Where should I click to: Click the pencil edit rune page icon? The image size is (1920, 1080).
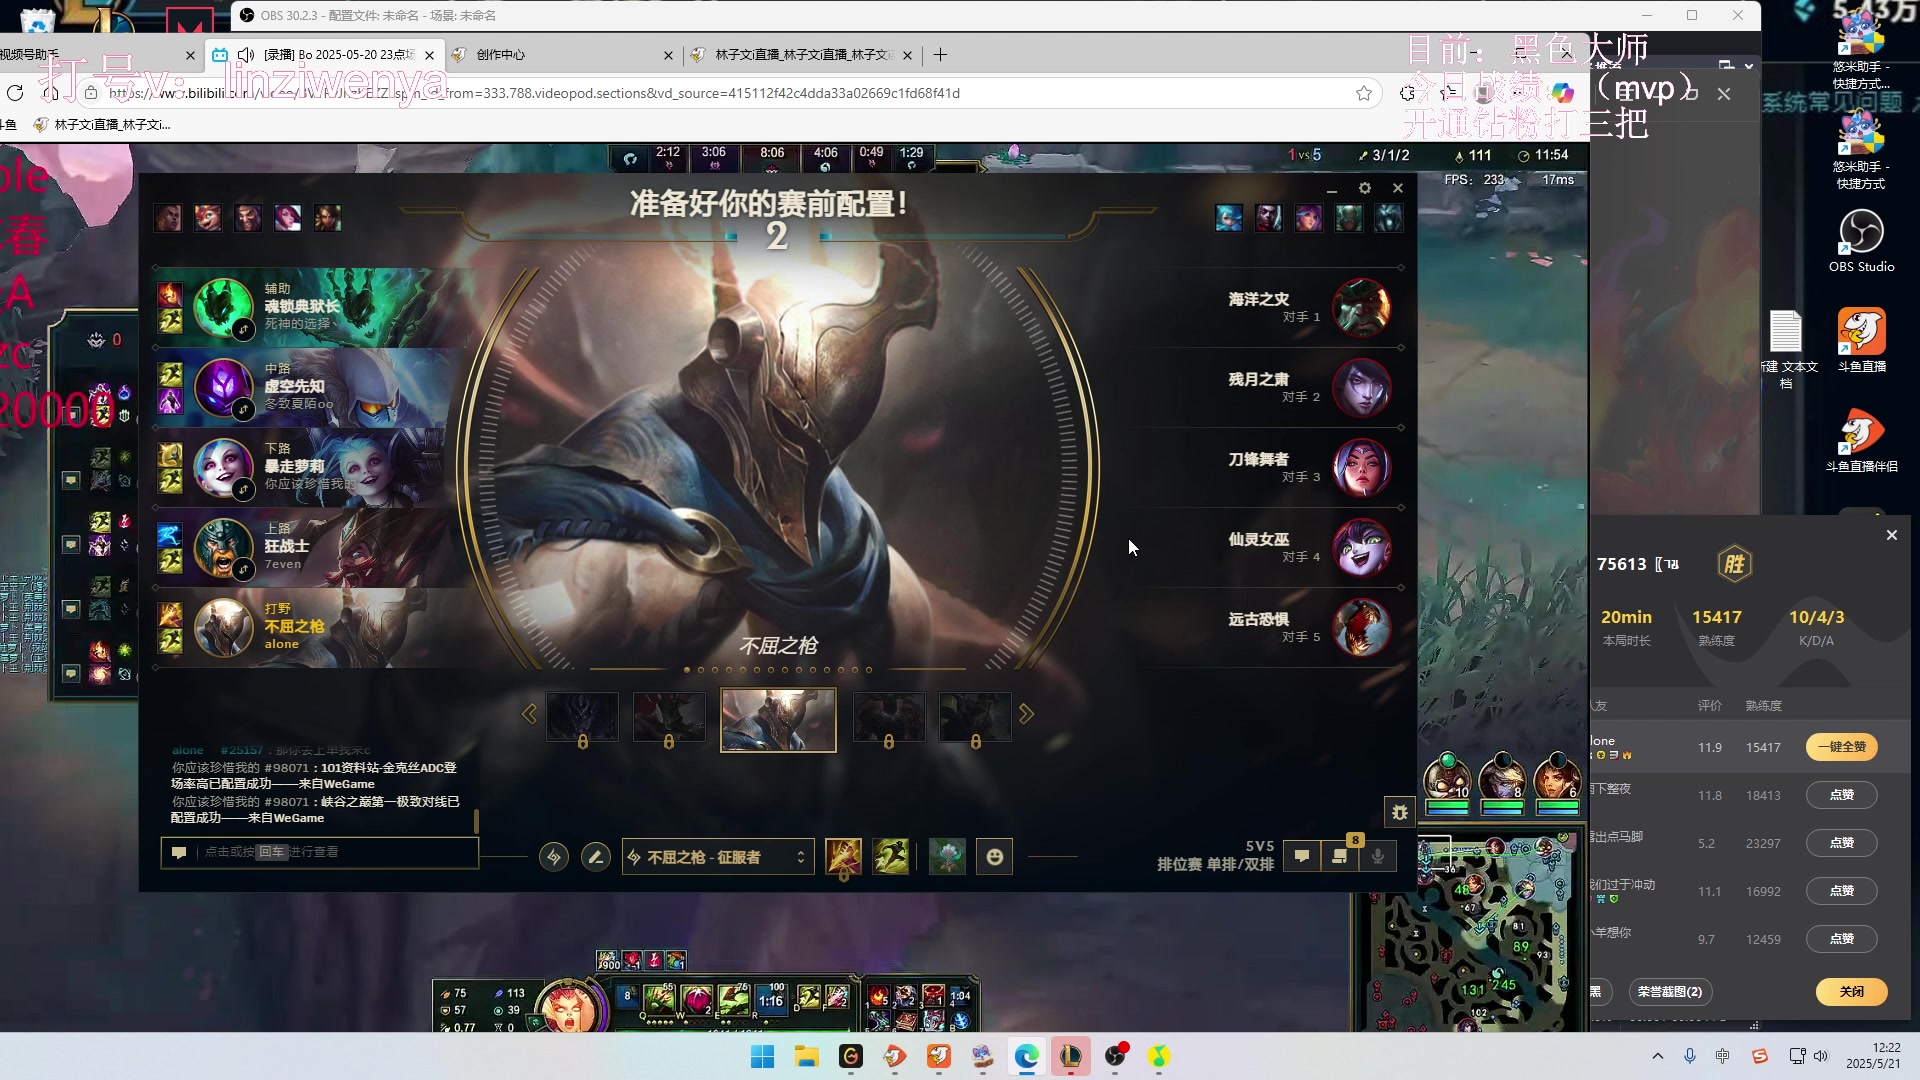[x=596, y=857]
